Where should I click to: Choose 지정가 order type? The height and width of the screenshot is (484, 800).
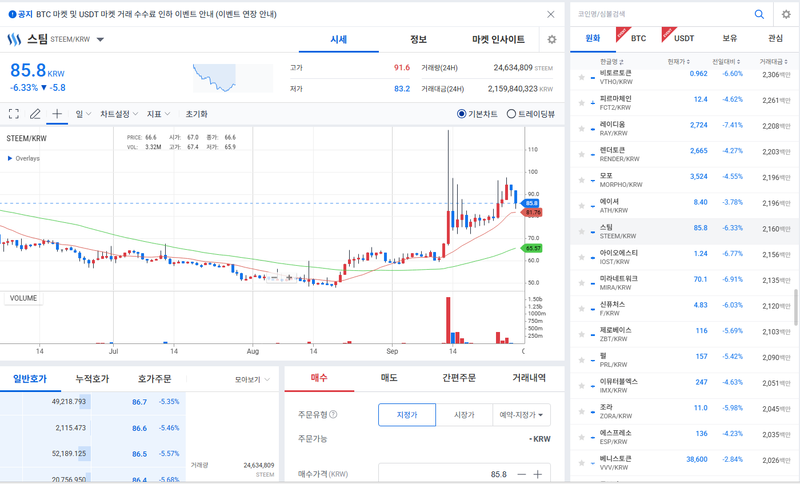[407, 415]
